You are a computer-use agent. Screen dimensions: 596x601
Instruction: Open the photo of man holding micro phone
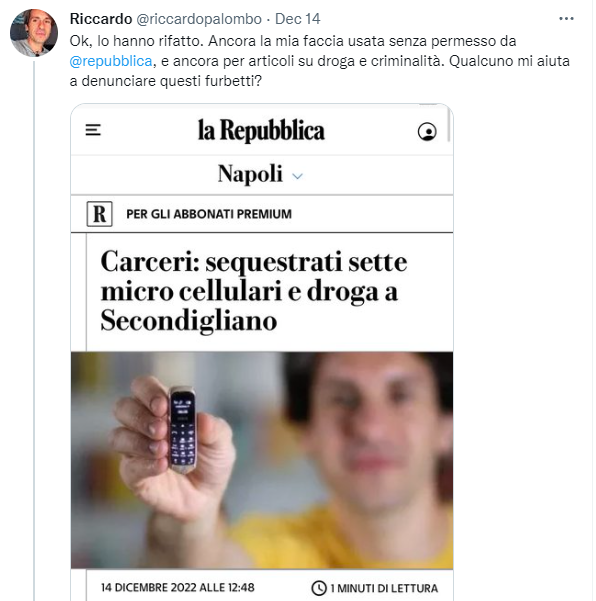pyautogui.click(x=262, y=460)
